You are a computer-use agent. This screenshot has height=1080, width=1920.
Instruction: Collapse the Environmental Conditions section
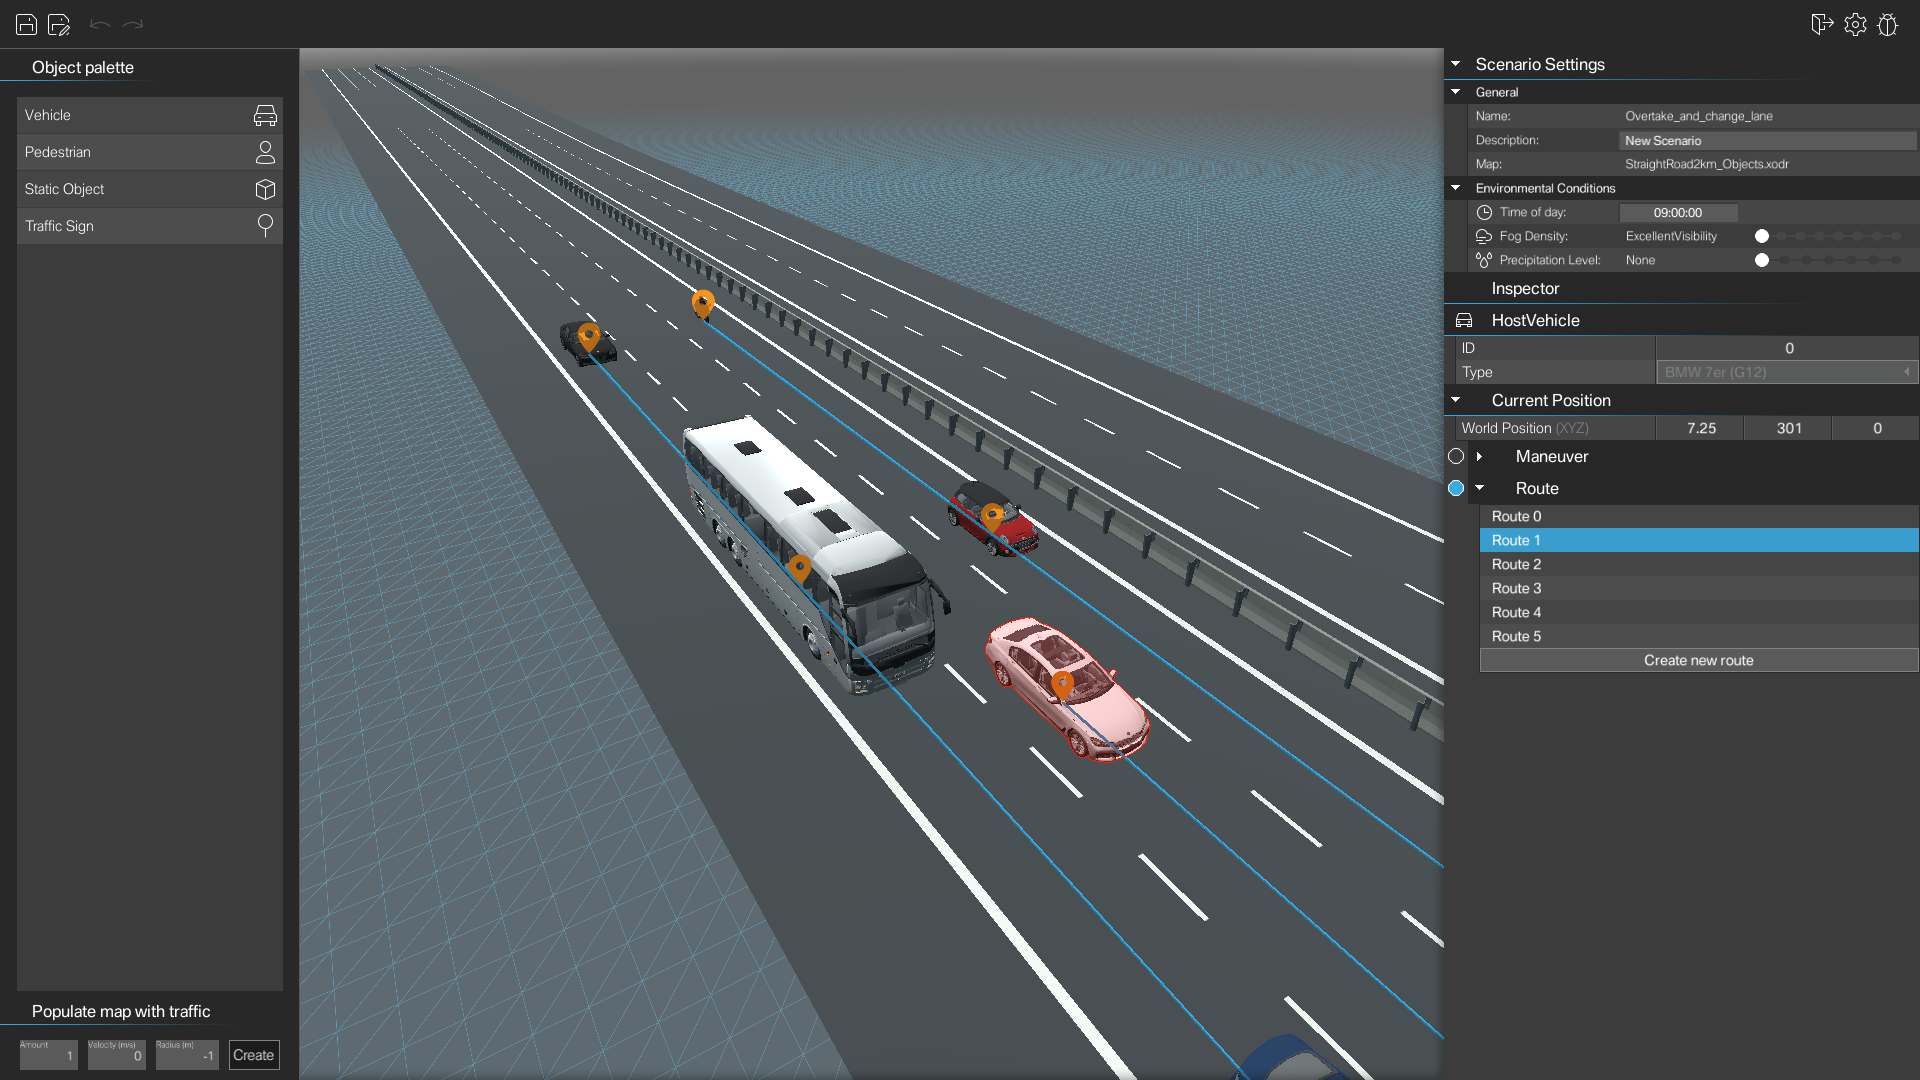pyautogui.click(x=1457, y=188)
